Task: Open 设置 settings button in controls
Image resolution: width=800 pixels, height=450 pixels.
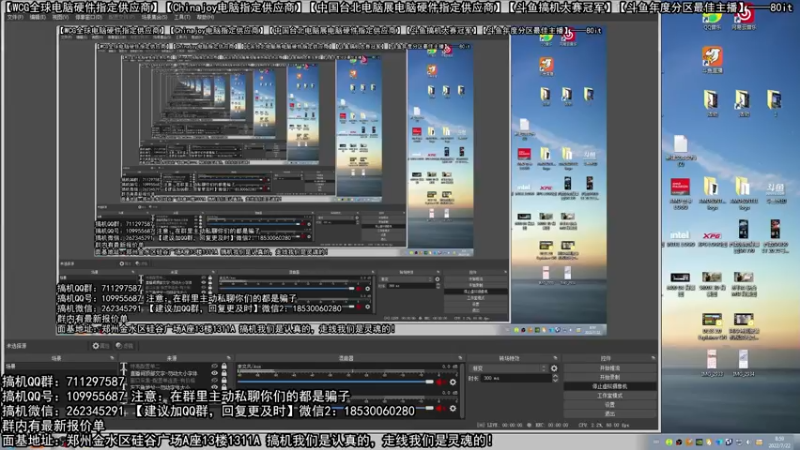Action: [x=610, y=405]
